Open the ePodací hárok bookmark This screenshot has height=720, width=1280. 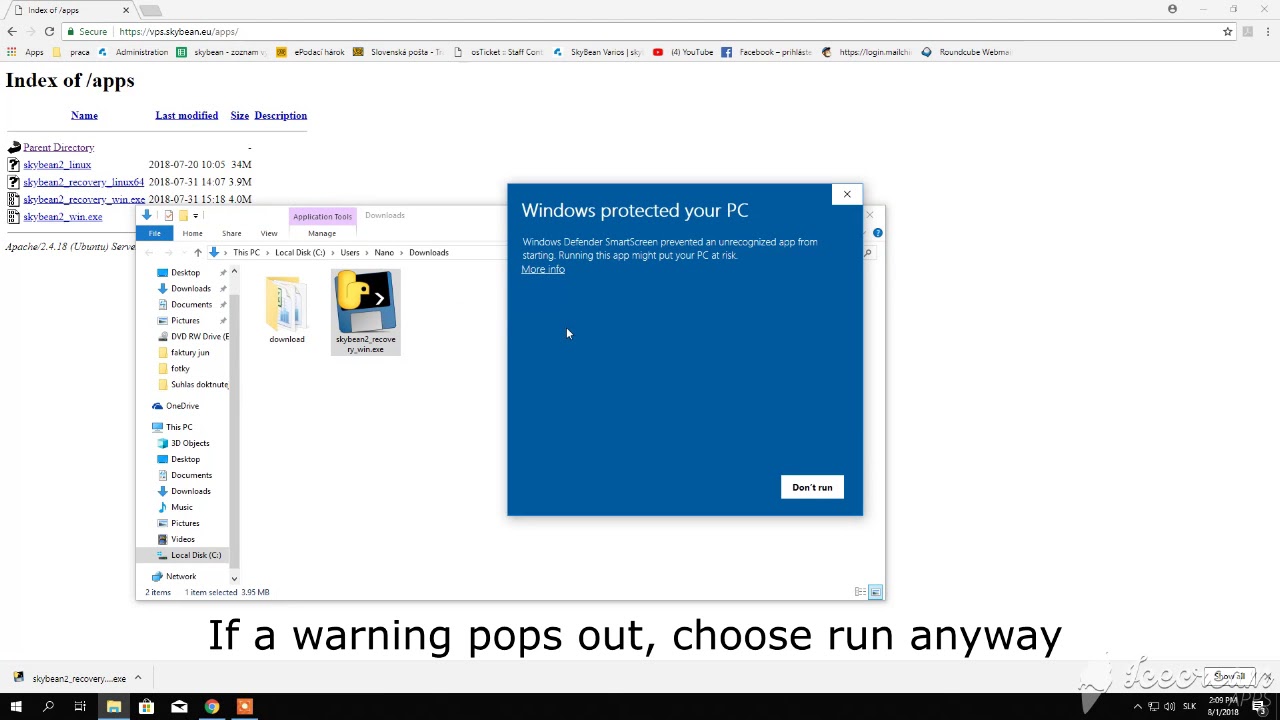[310, 52]
